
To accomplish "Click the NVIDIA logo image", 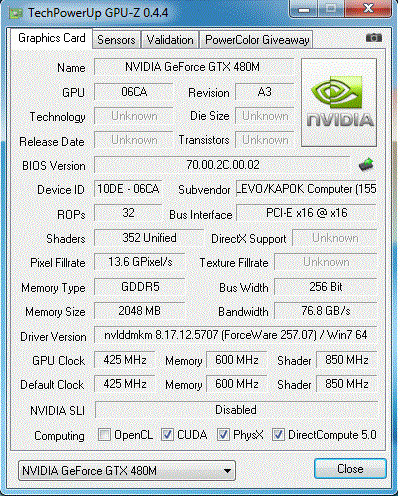I will pos(339,103).
